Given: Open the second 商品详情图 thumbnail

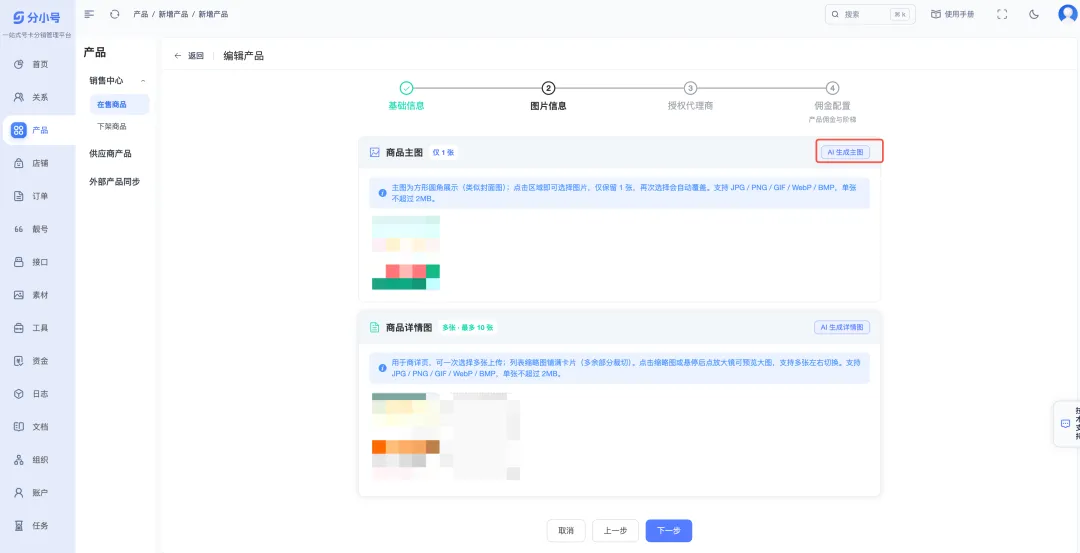Looking at the screenshot, I should 486,436.
